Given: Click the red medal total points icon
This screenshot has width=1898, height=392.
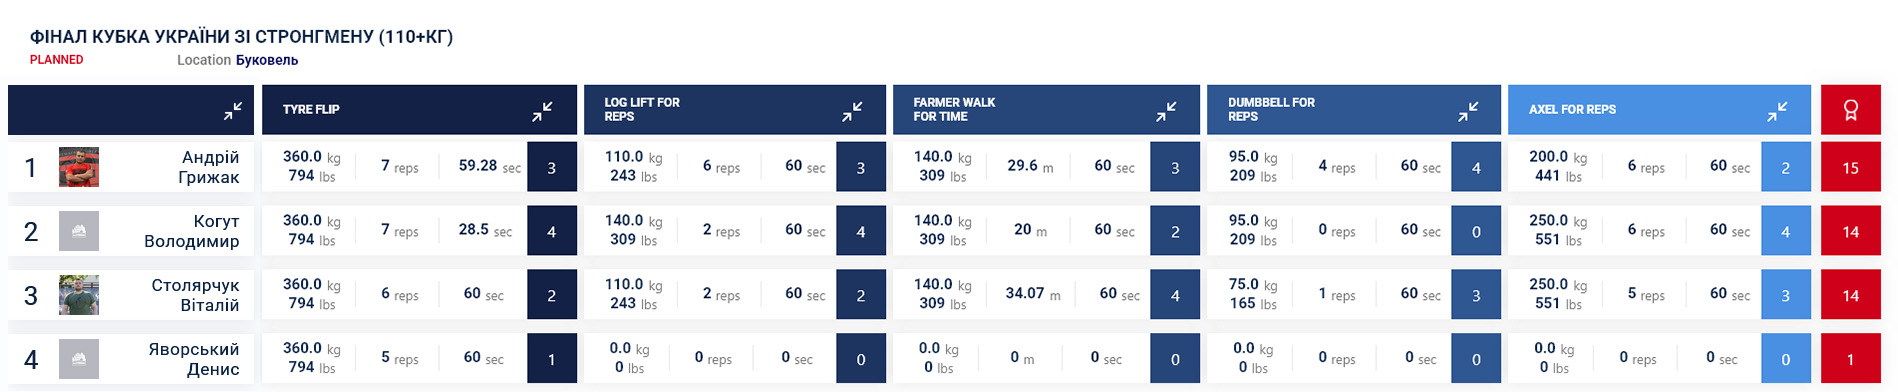Looking at the screenshot, I should point(1851,110).
